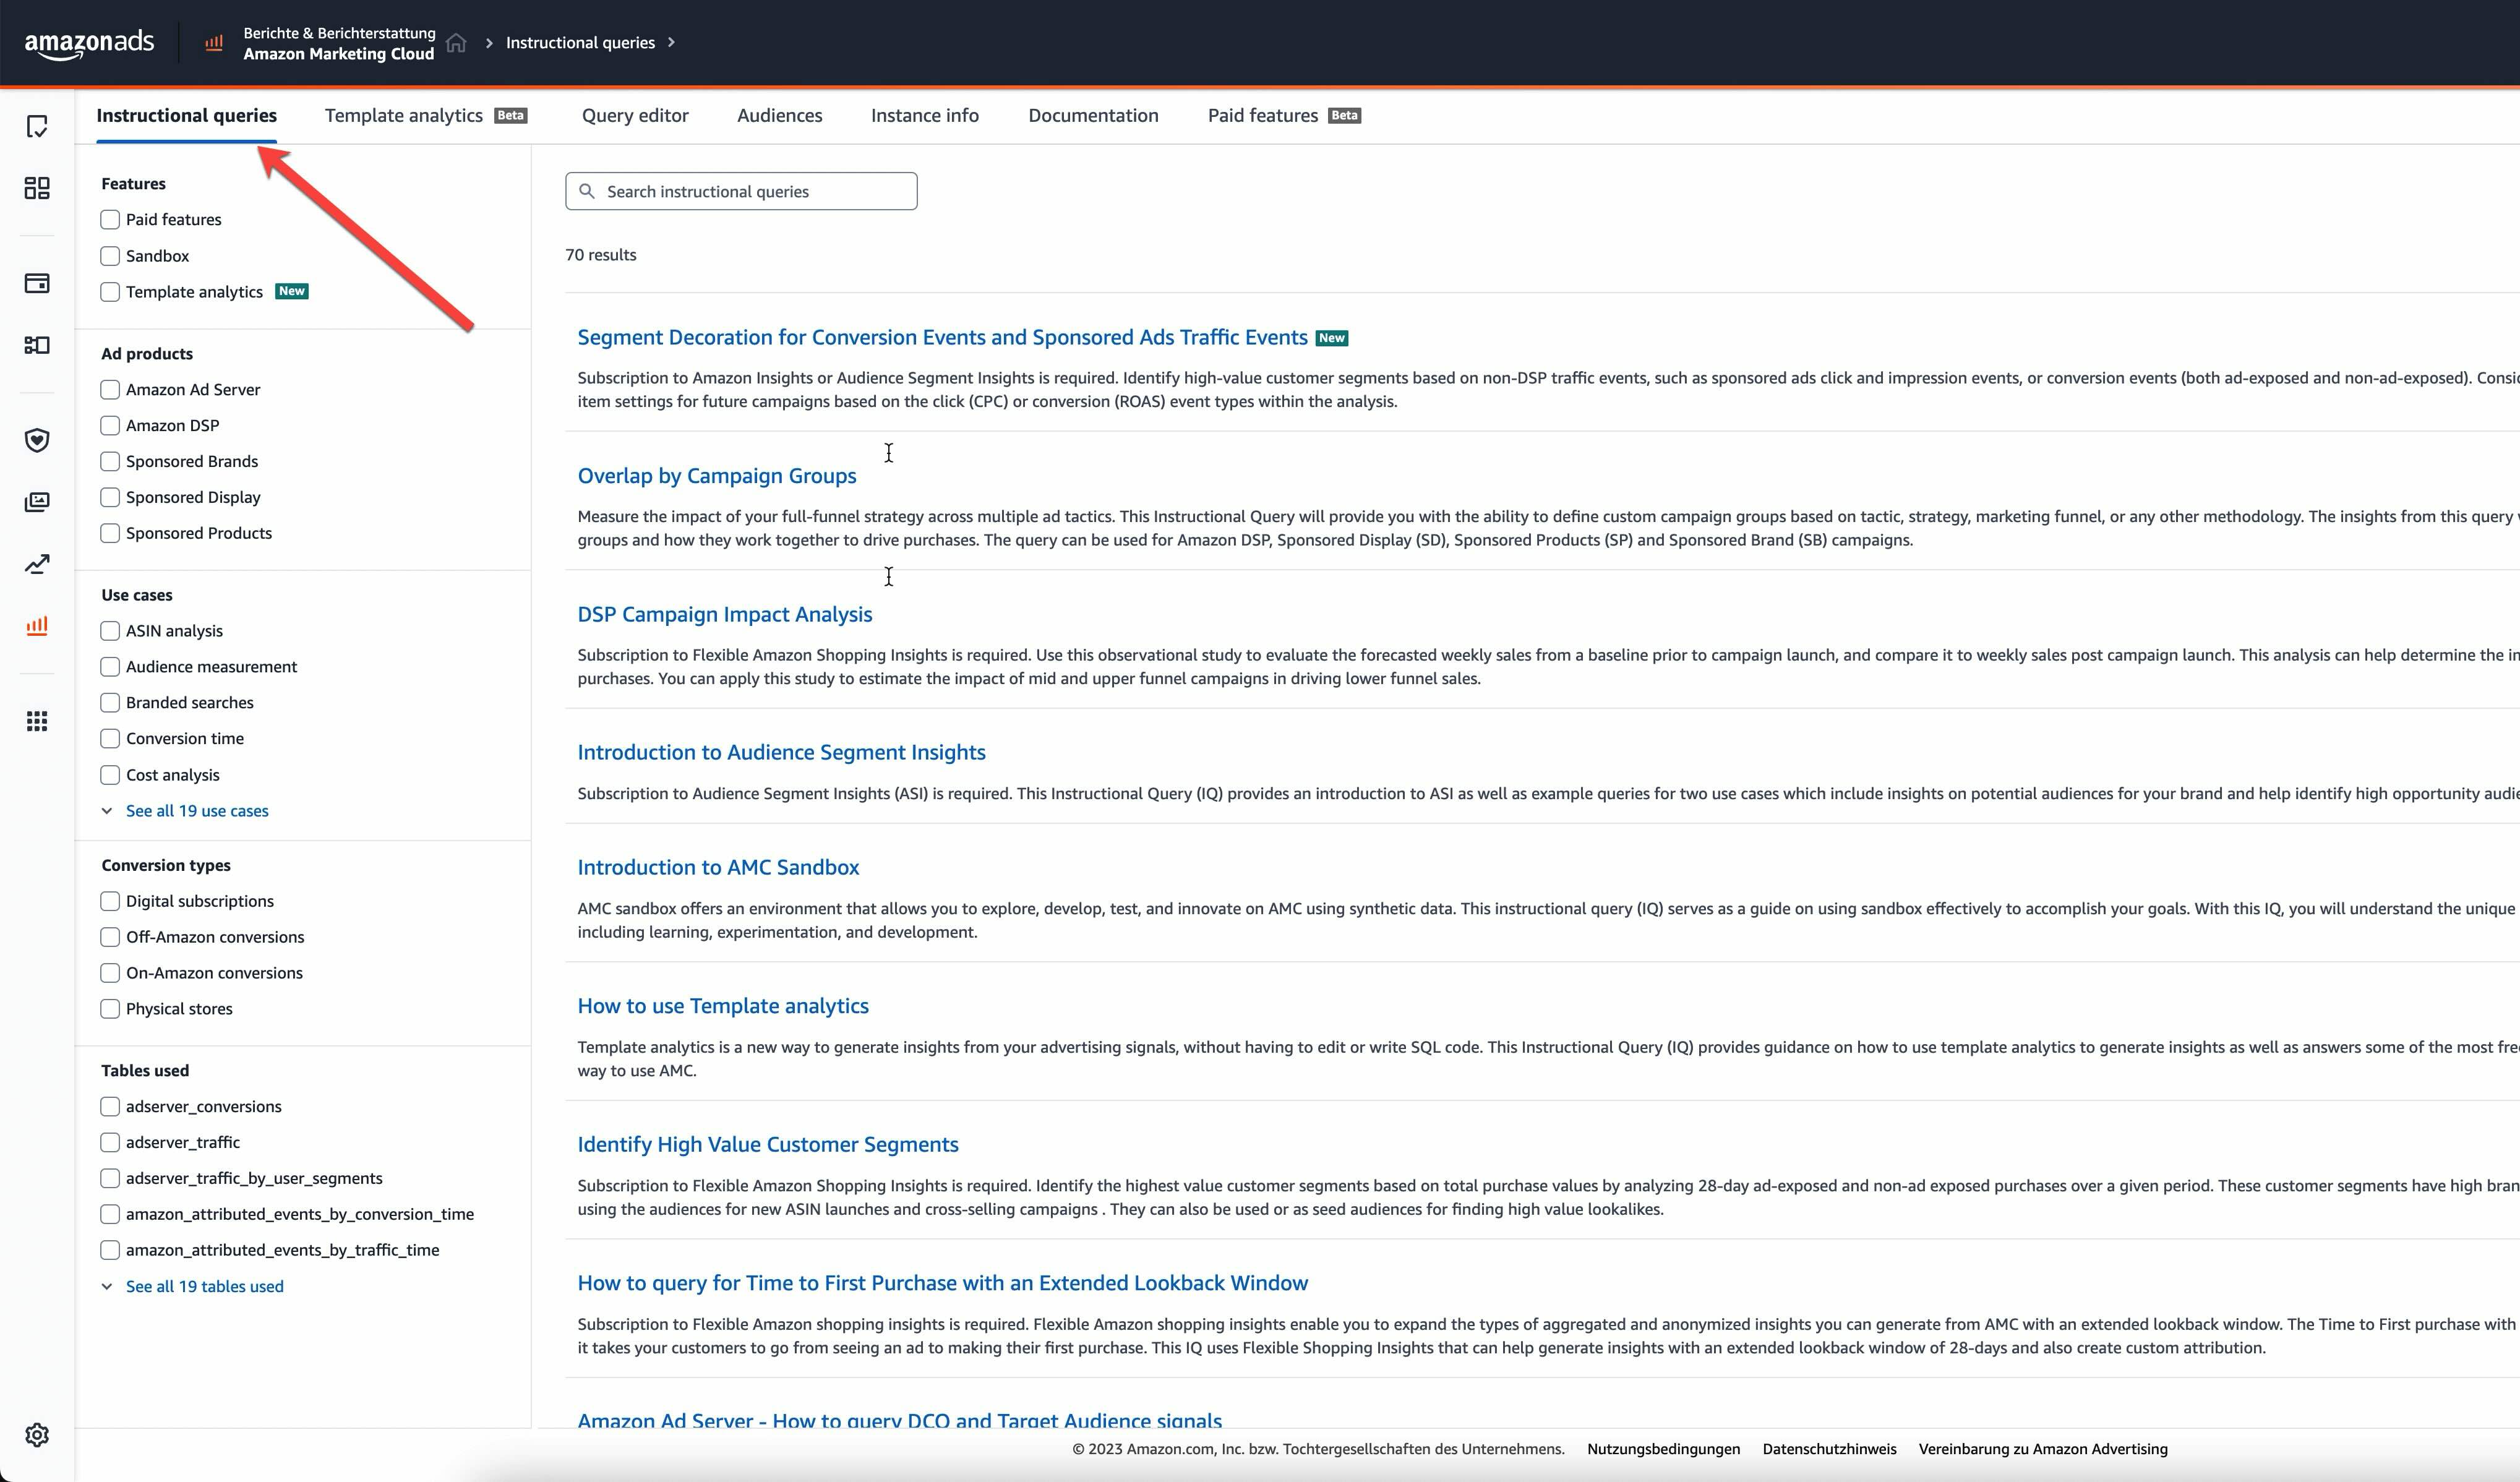Open the home icon in the breadcrumb

pyautogui.click(x=456, y=42)
